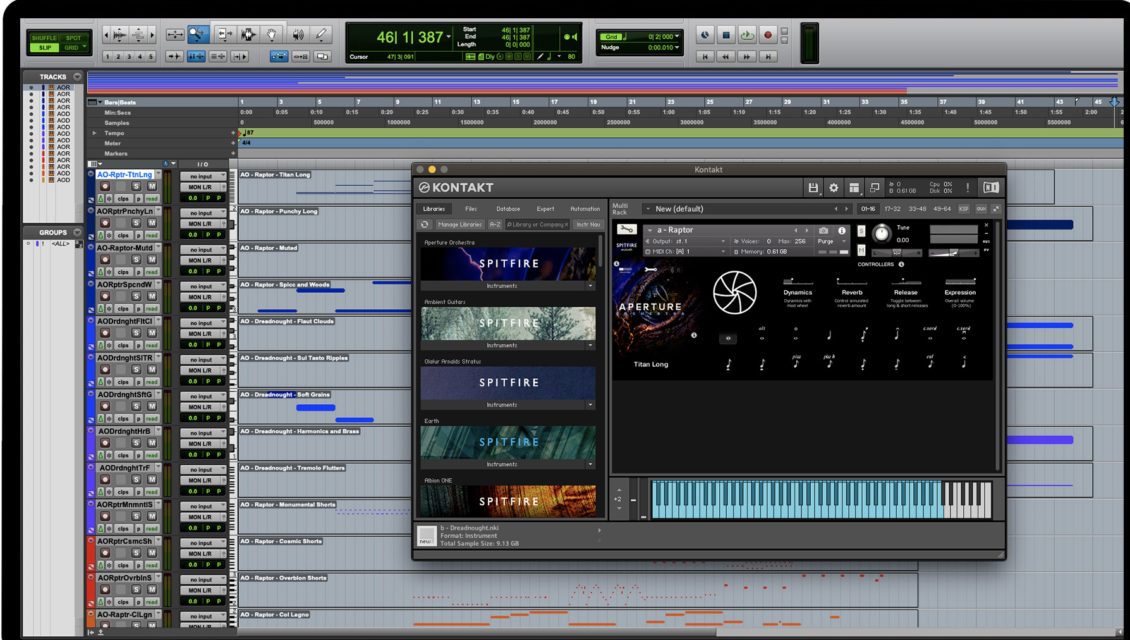Click the transport Record button
Image resolution: width=1130 pixels, height=640 pixels.
click(768, 35)
